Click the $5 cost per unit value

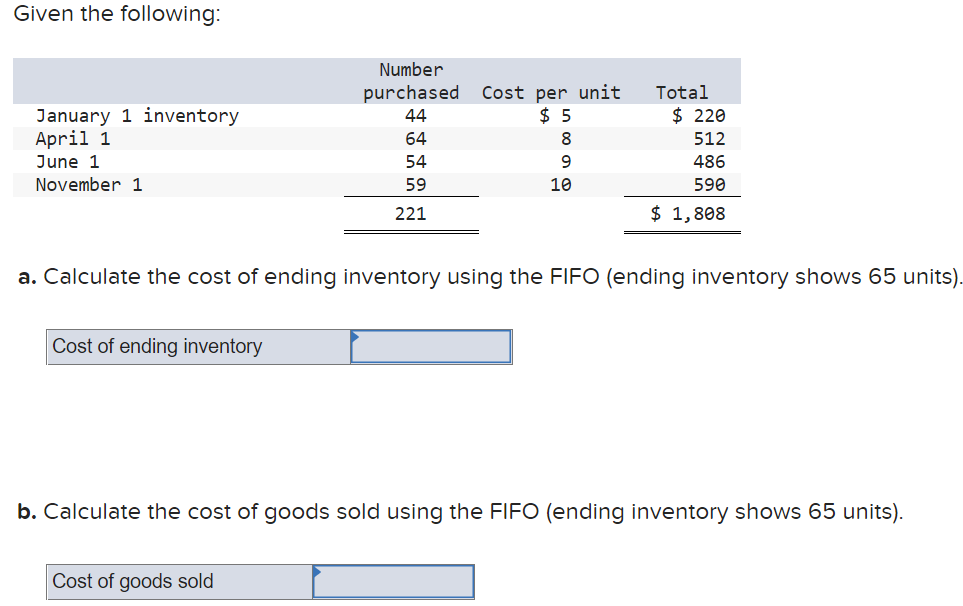click(553, 115)
